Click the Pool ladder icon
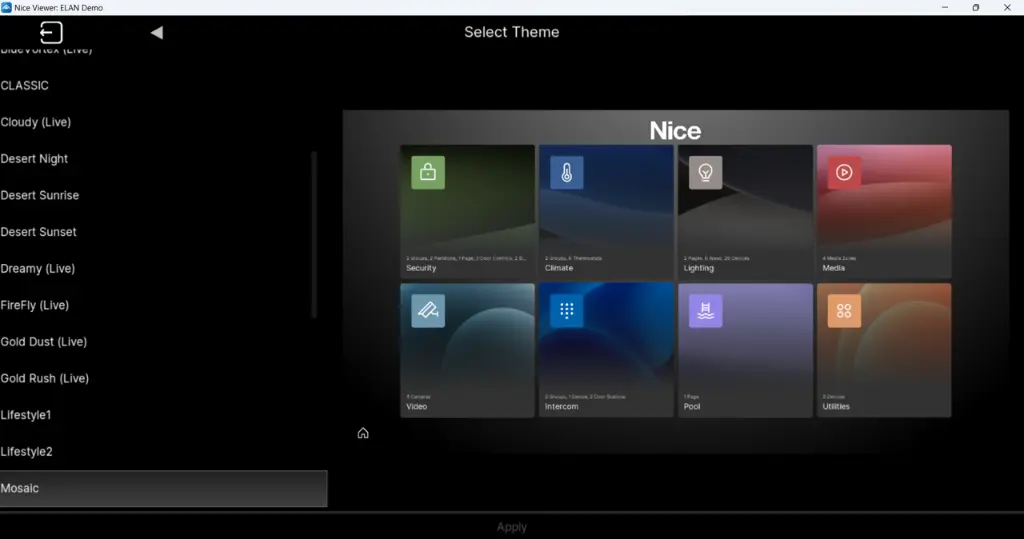Screen dimensions: 1024x539 pyautogui.click(x=705, y=311)
